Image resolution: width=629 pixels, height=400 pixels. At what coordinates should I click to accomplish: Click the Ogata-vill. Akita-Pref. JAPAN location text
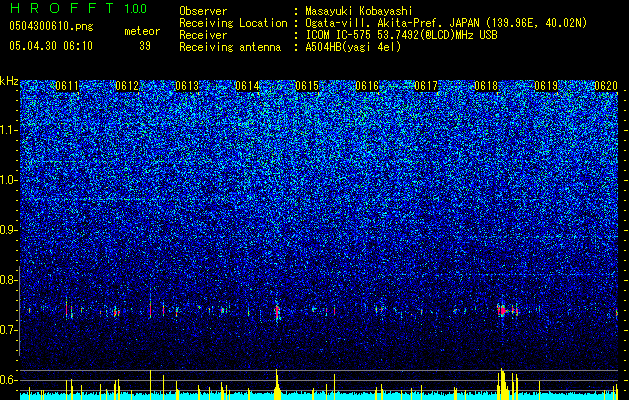[x=446, y=23]
